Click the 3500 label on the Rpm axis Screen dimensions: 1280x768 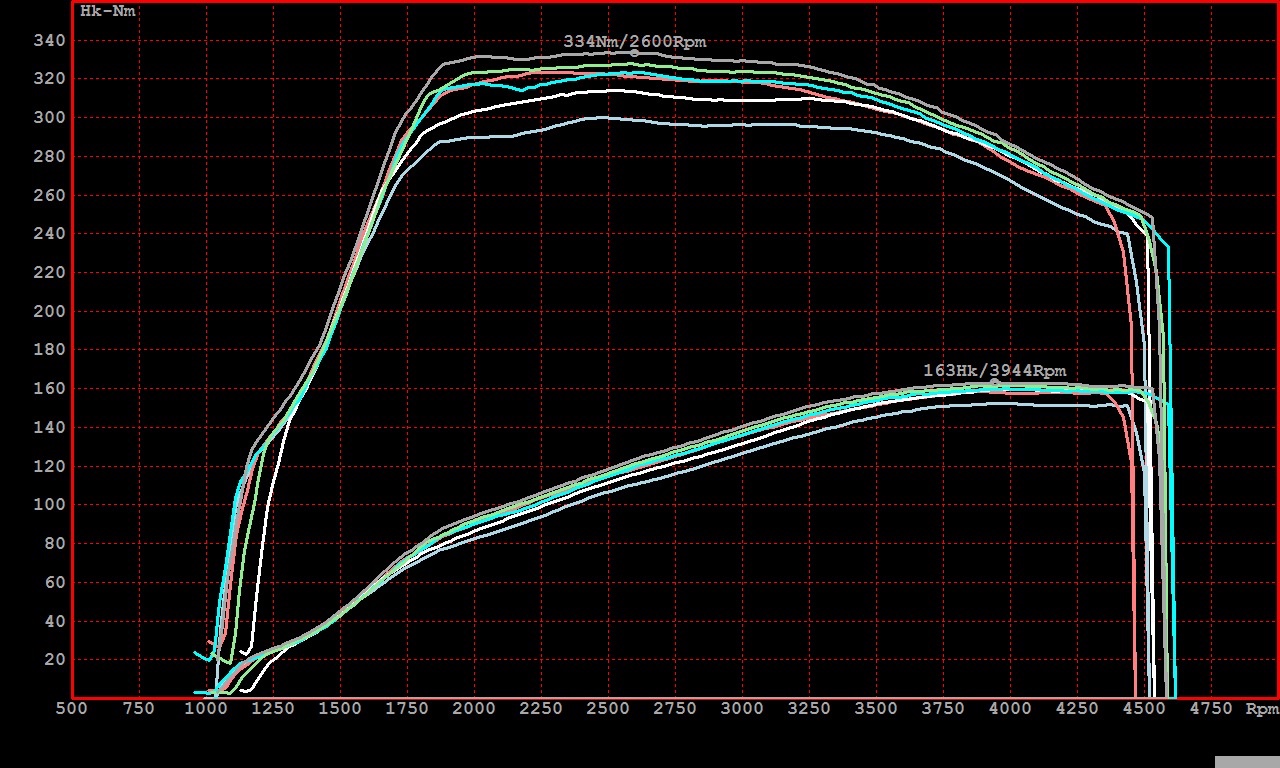(876, 709)
